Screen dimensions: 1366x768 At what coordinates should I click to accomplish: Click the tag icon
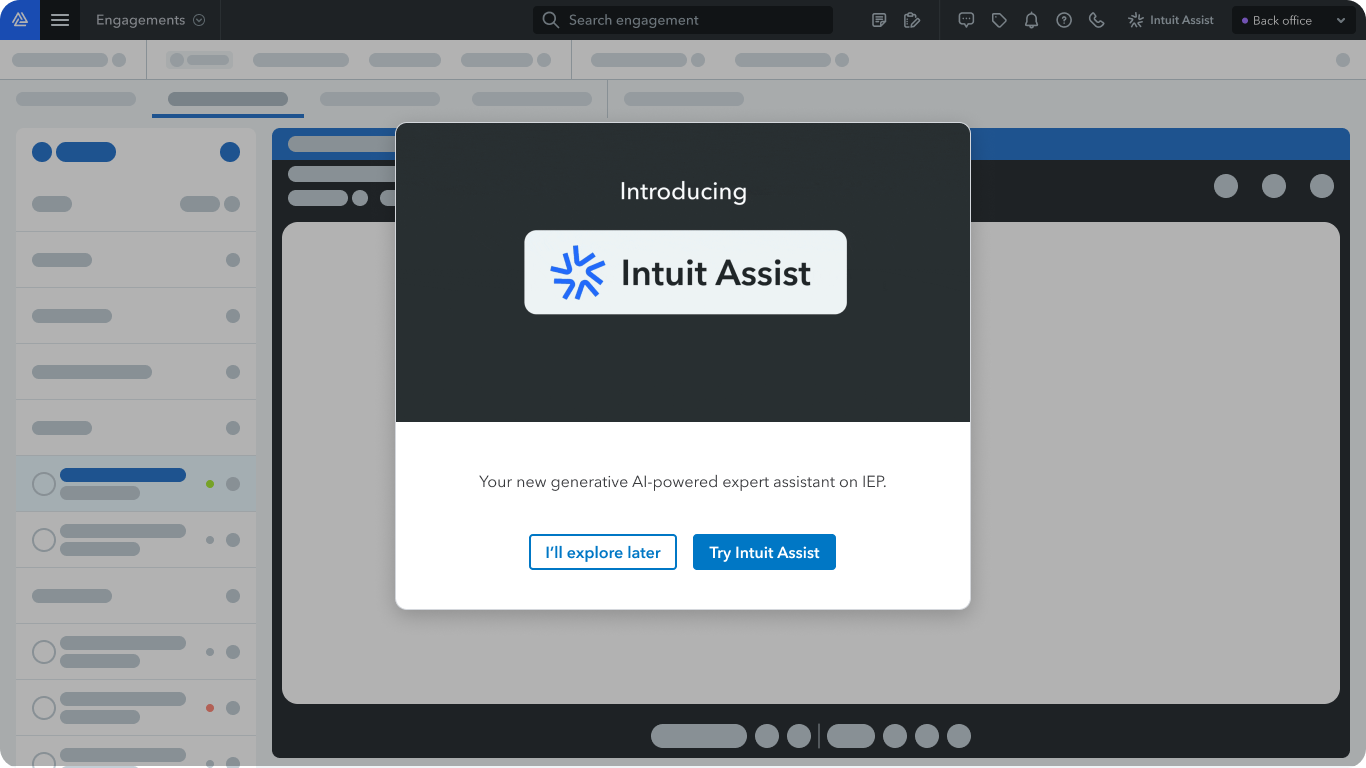pos(999,20)
